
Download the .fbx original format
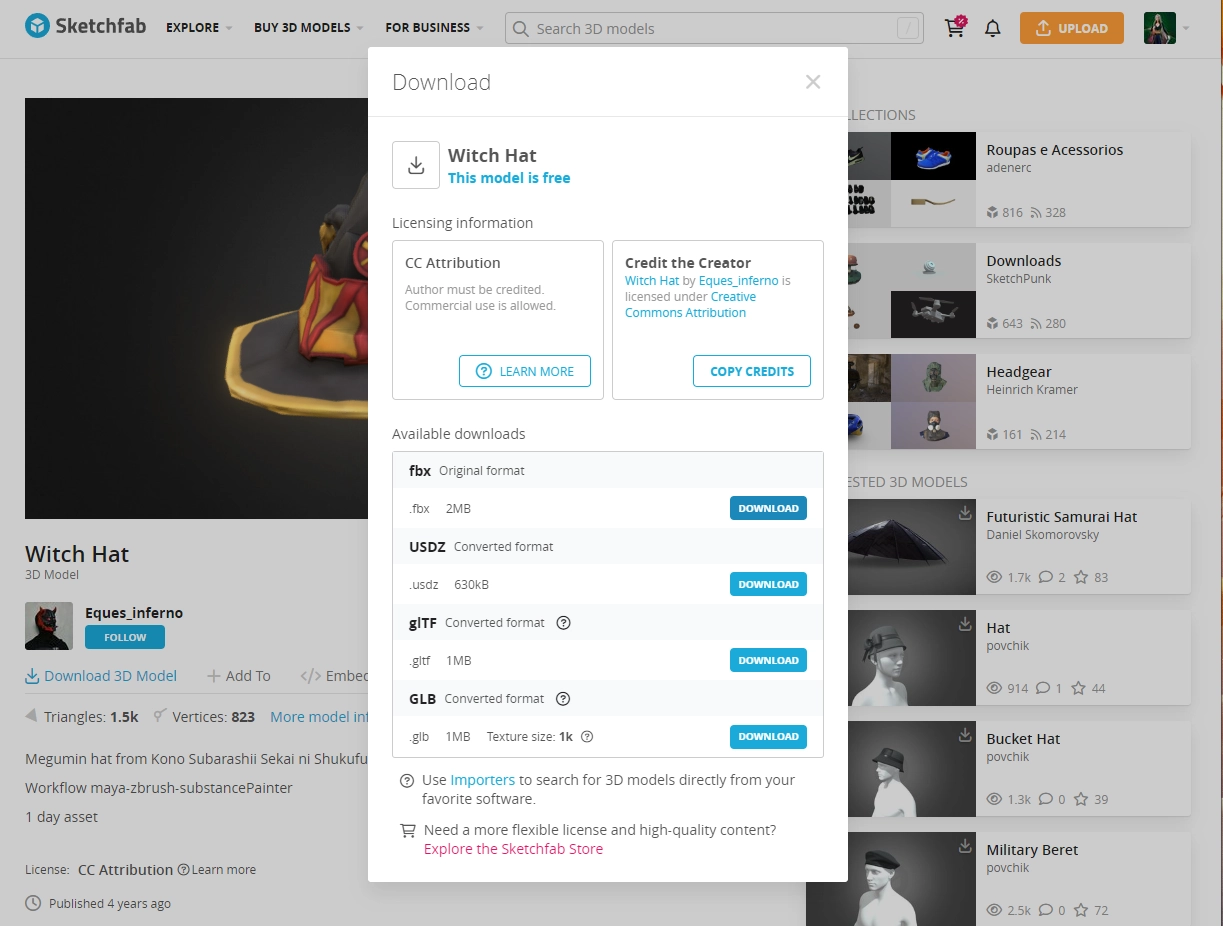pos(768,508)
